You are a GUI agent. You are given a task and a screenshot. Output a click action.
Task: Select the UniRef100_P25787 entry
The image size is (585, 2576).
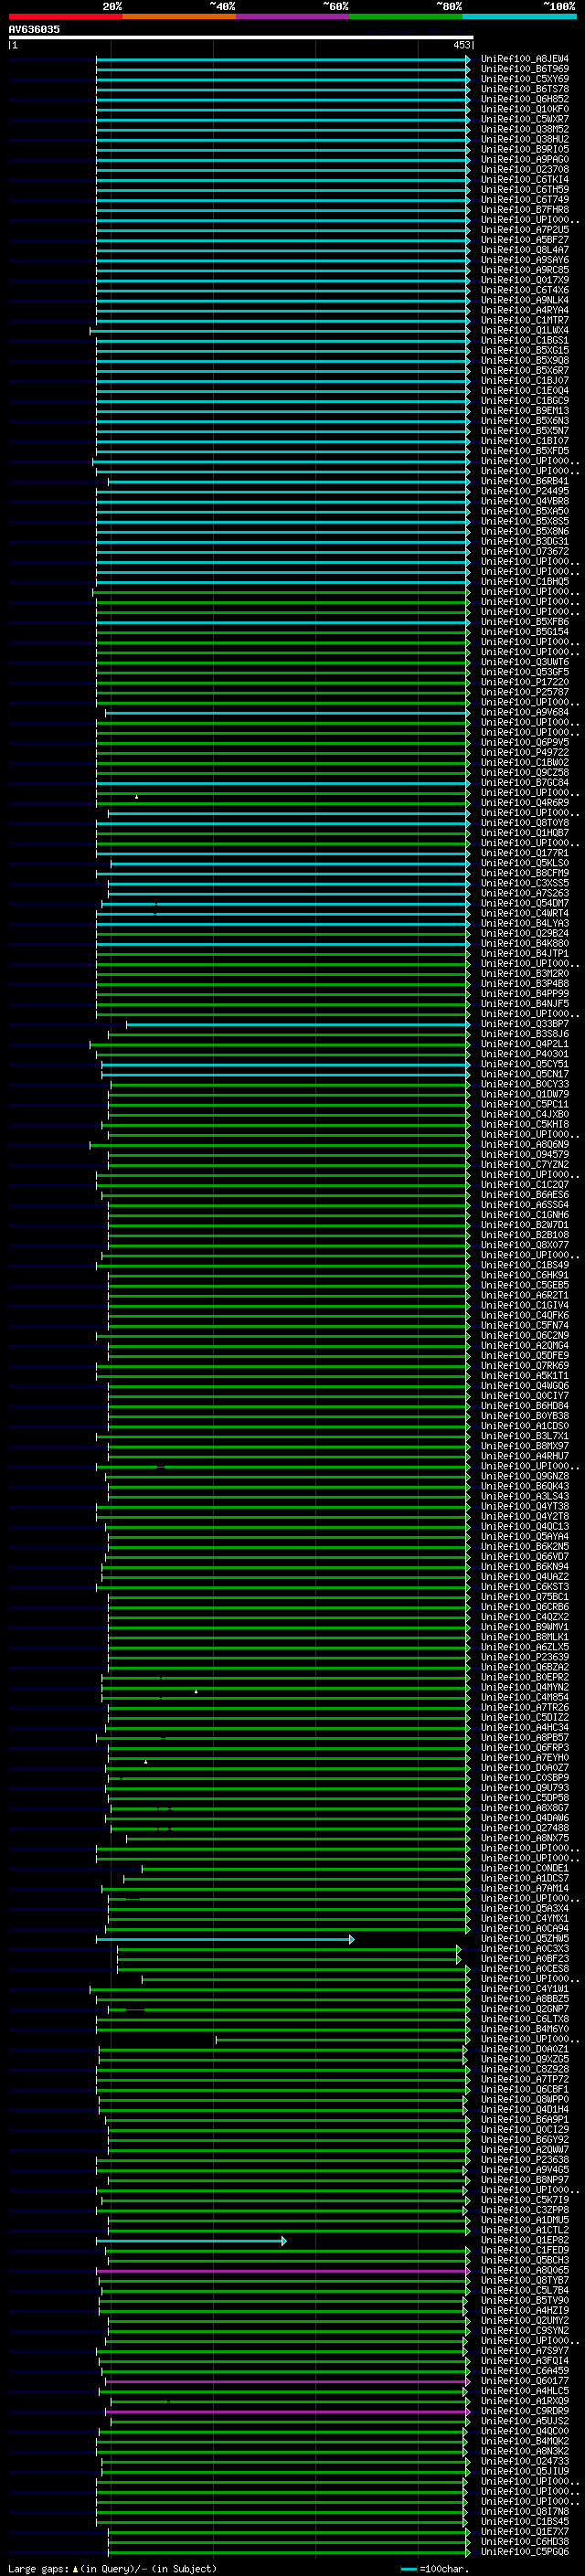tap(525, 692)
